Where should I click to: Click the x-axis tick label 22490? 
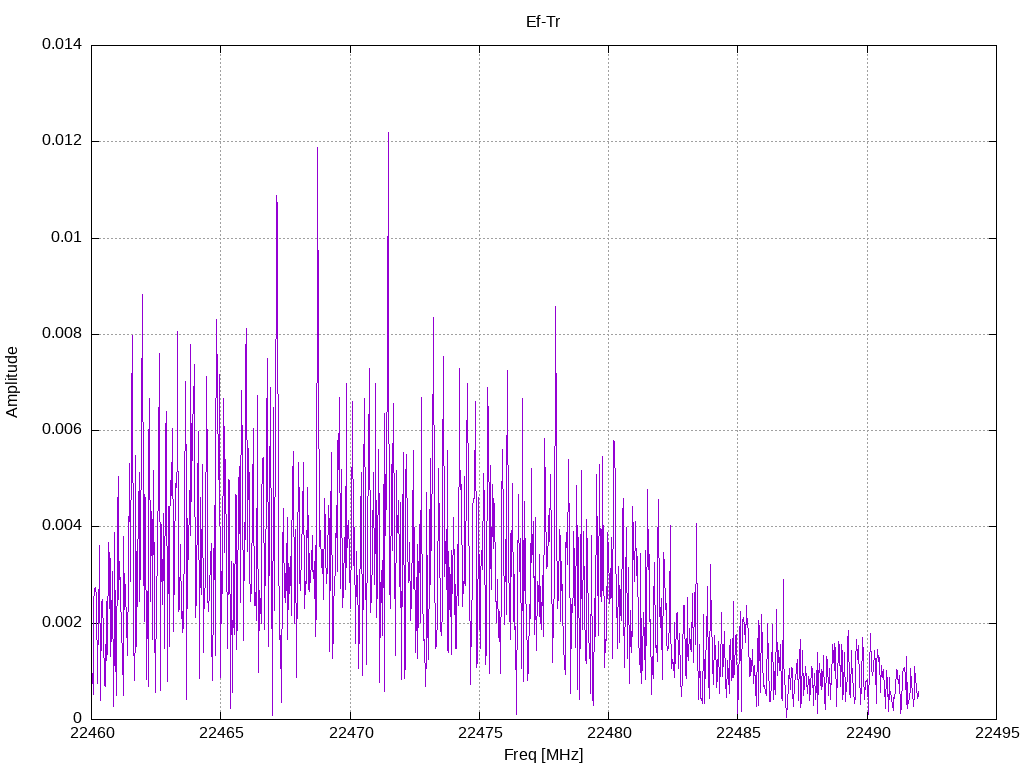868,733
